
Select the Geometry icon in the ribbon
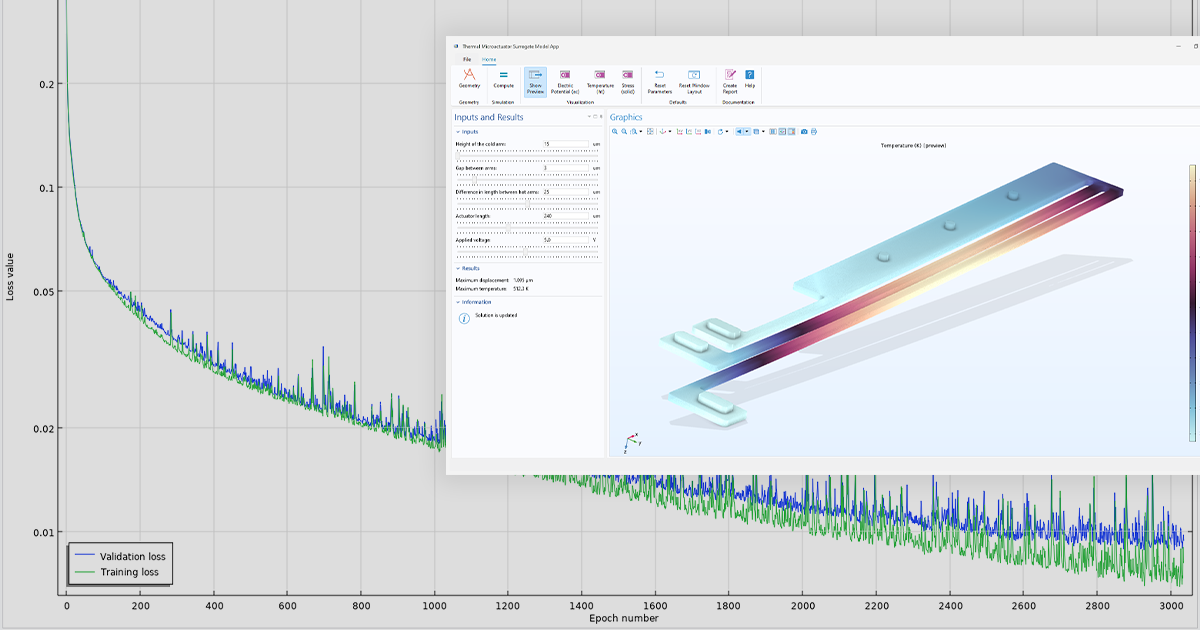467,76
